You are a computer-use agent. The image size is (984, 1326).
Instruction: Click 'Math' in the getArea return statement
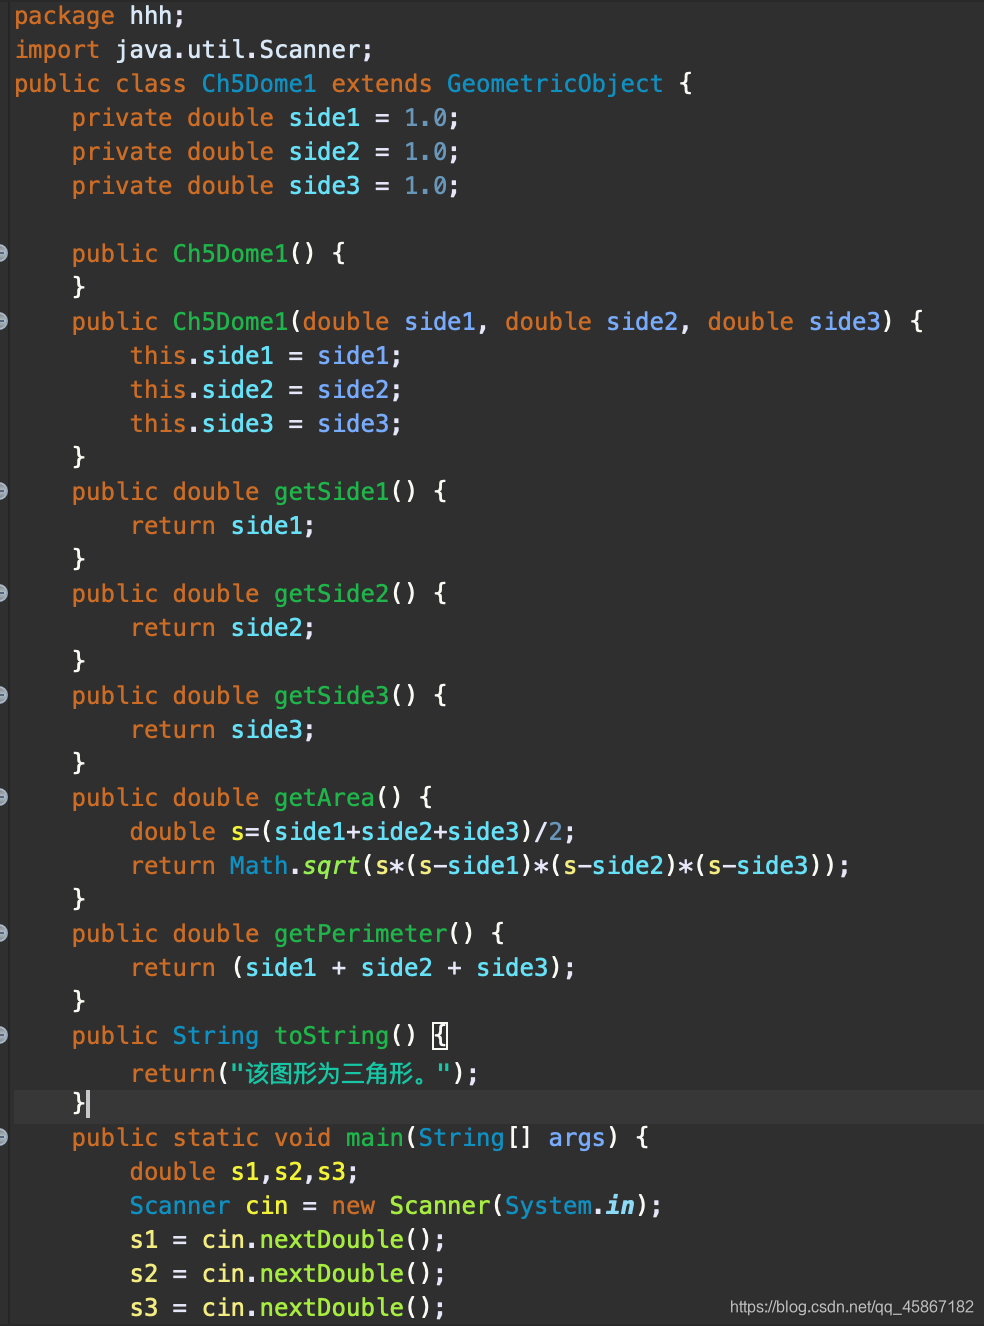coord(258,866)
